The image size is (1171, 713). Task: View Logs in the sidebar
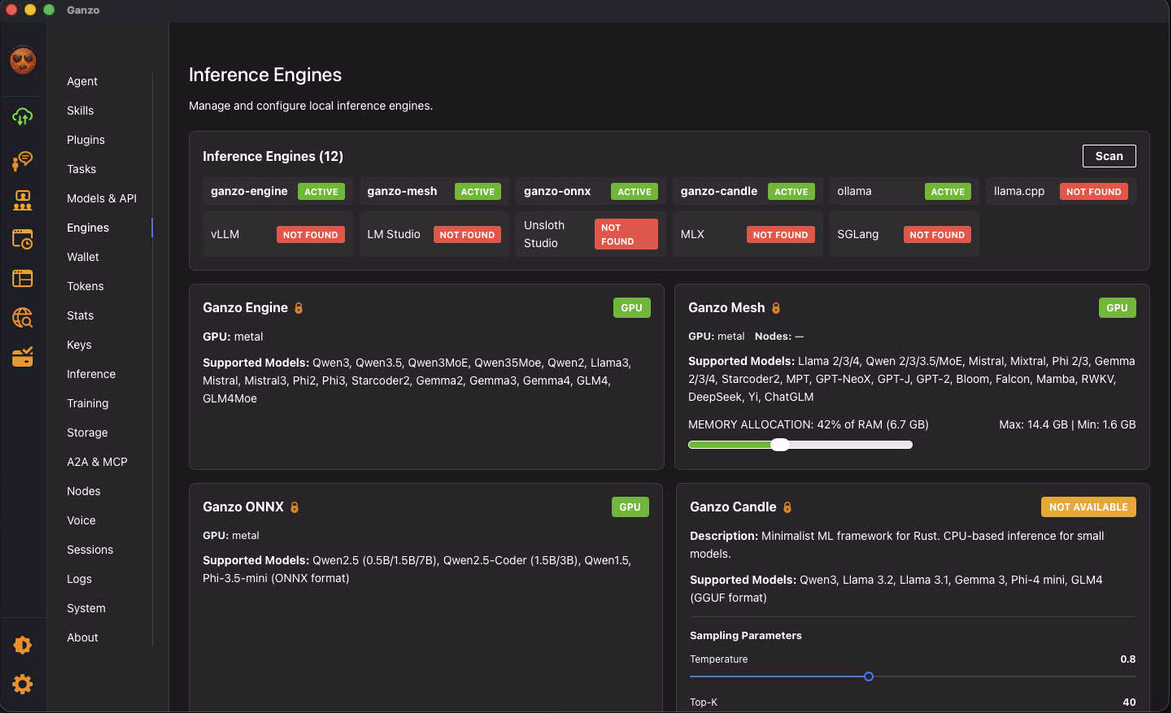point(79,579)
